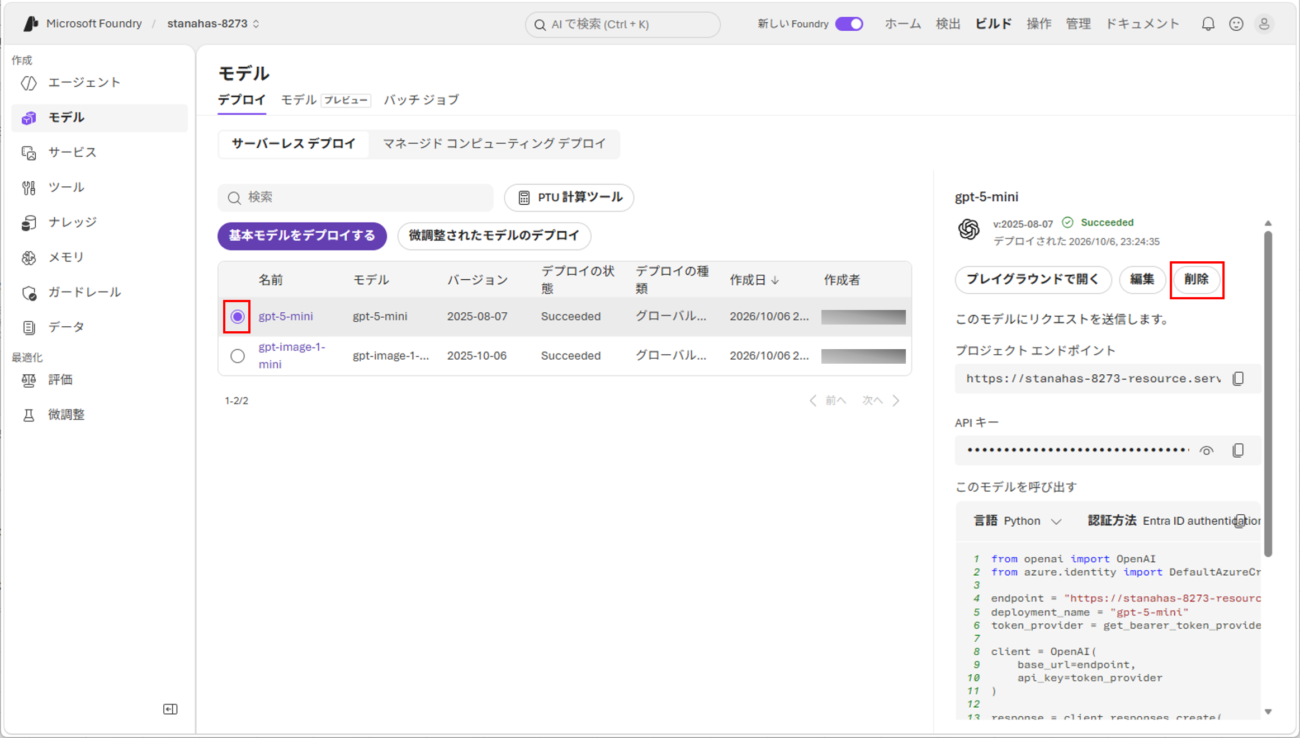
Task: Select the gpt-5-mini radio button
Action: (237, 316)
